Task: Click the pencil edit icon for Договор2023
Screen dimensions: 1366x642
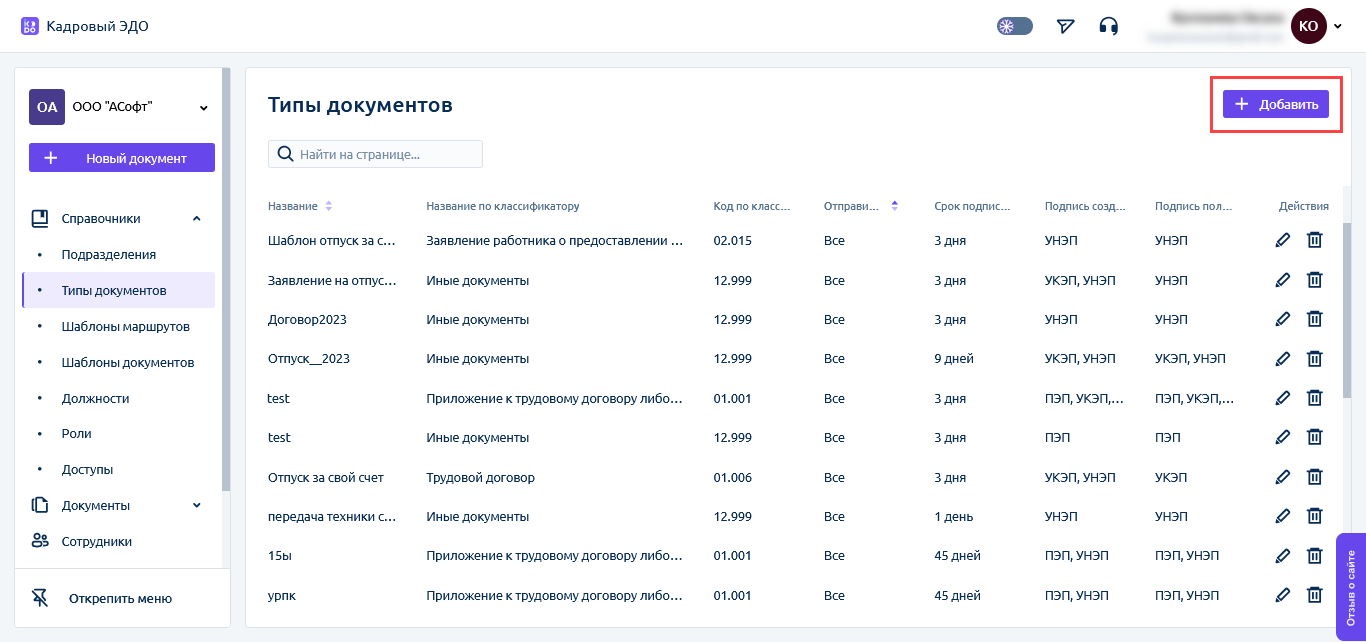Action: 1283,320
